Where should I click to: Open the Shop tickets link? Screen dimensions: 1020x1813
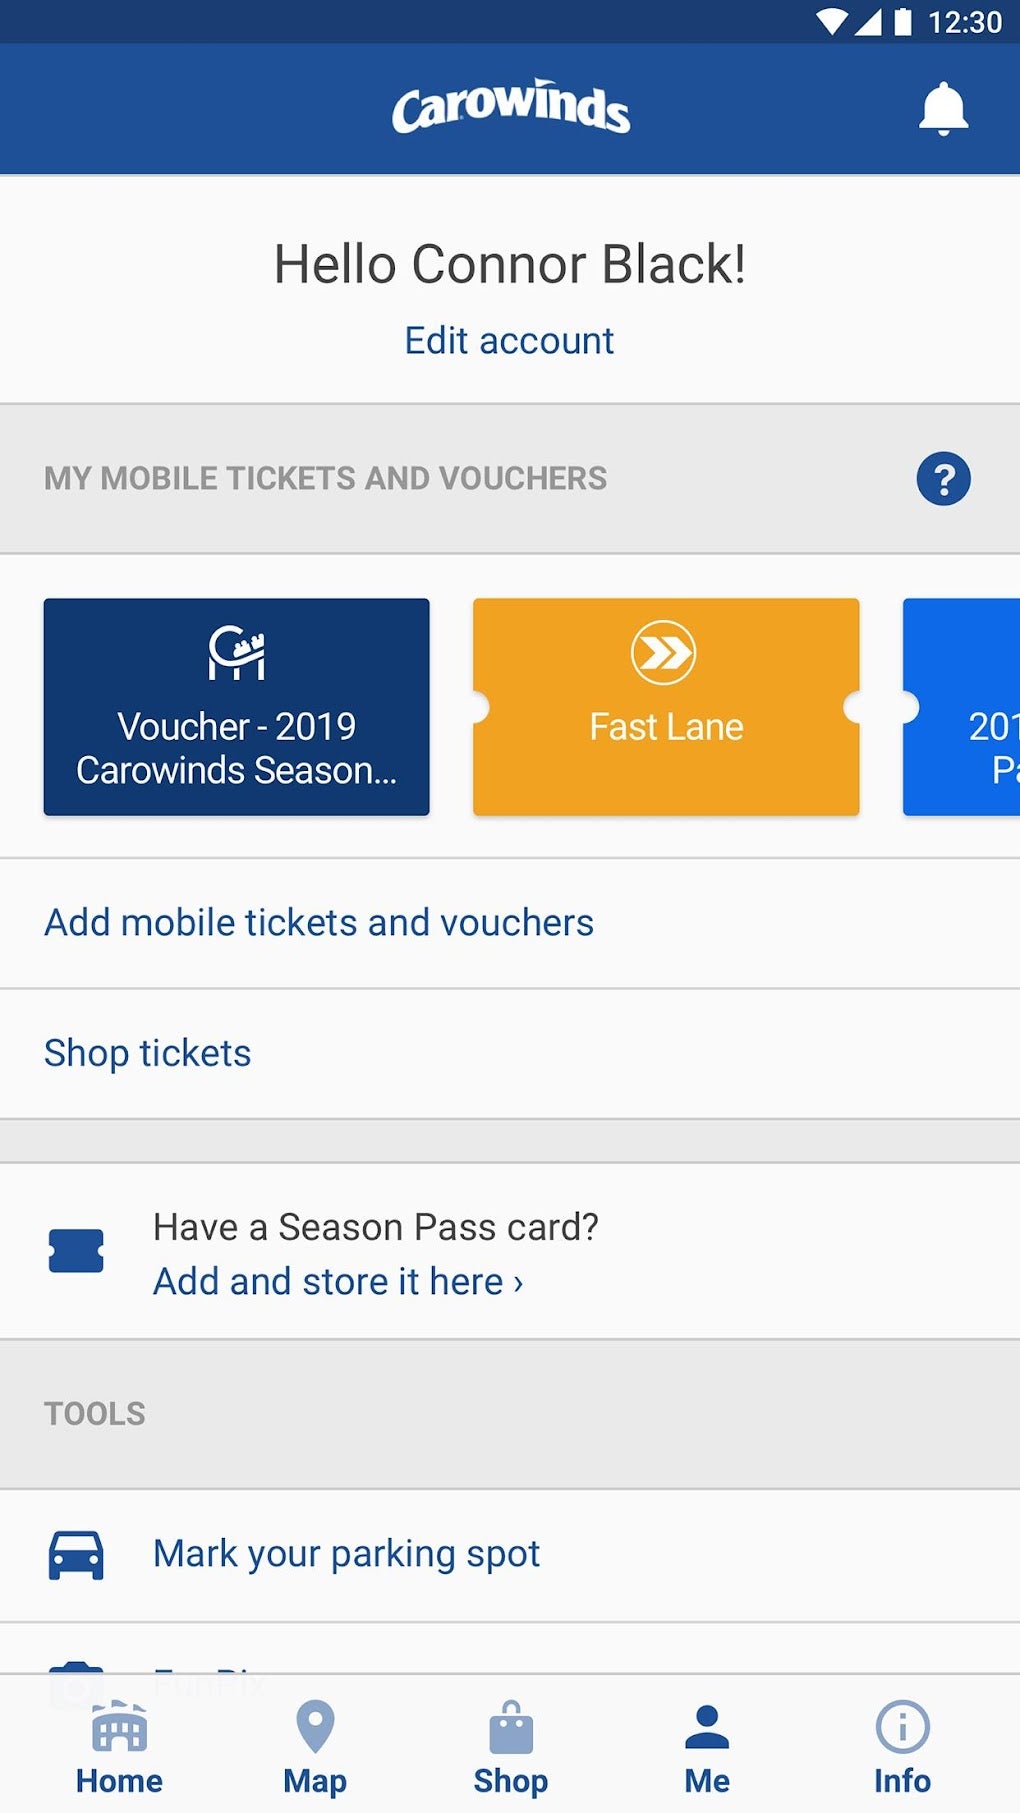148,1053
